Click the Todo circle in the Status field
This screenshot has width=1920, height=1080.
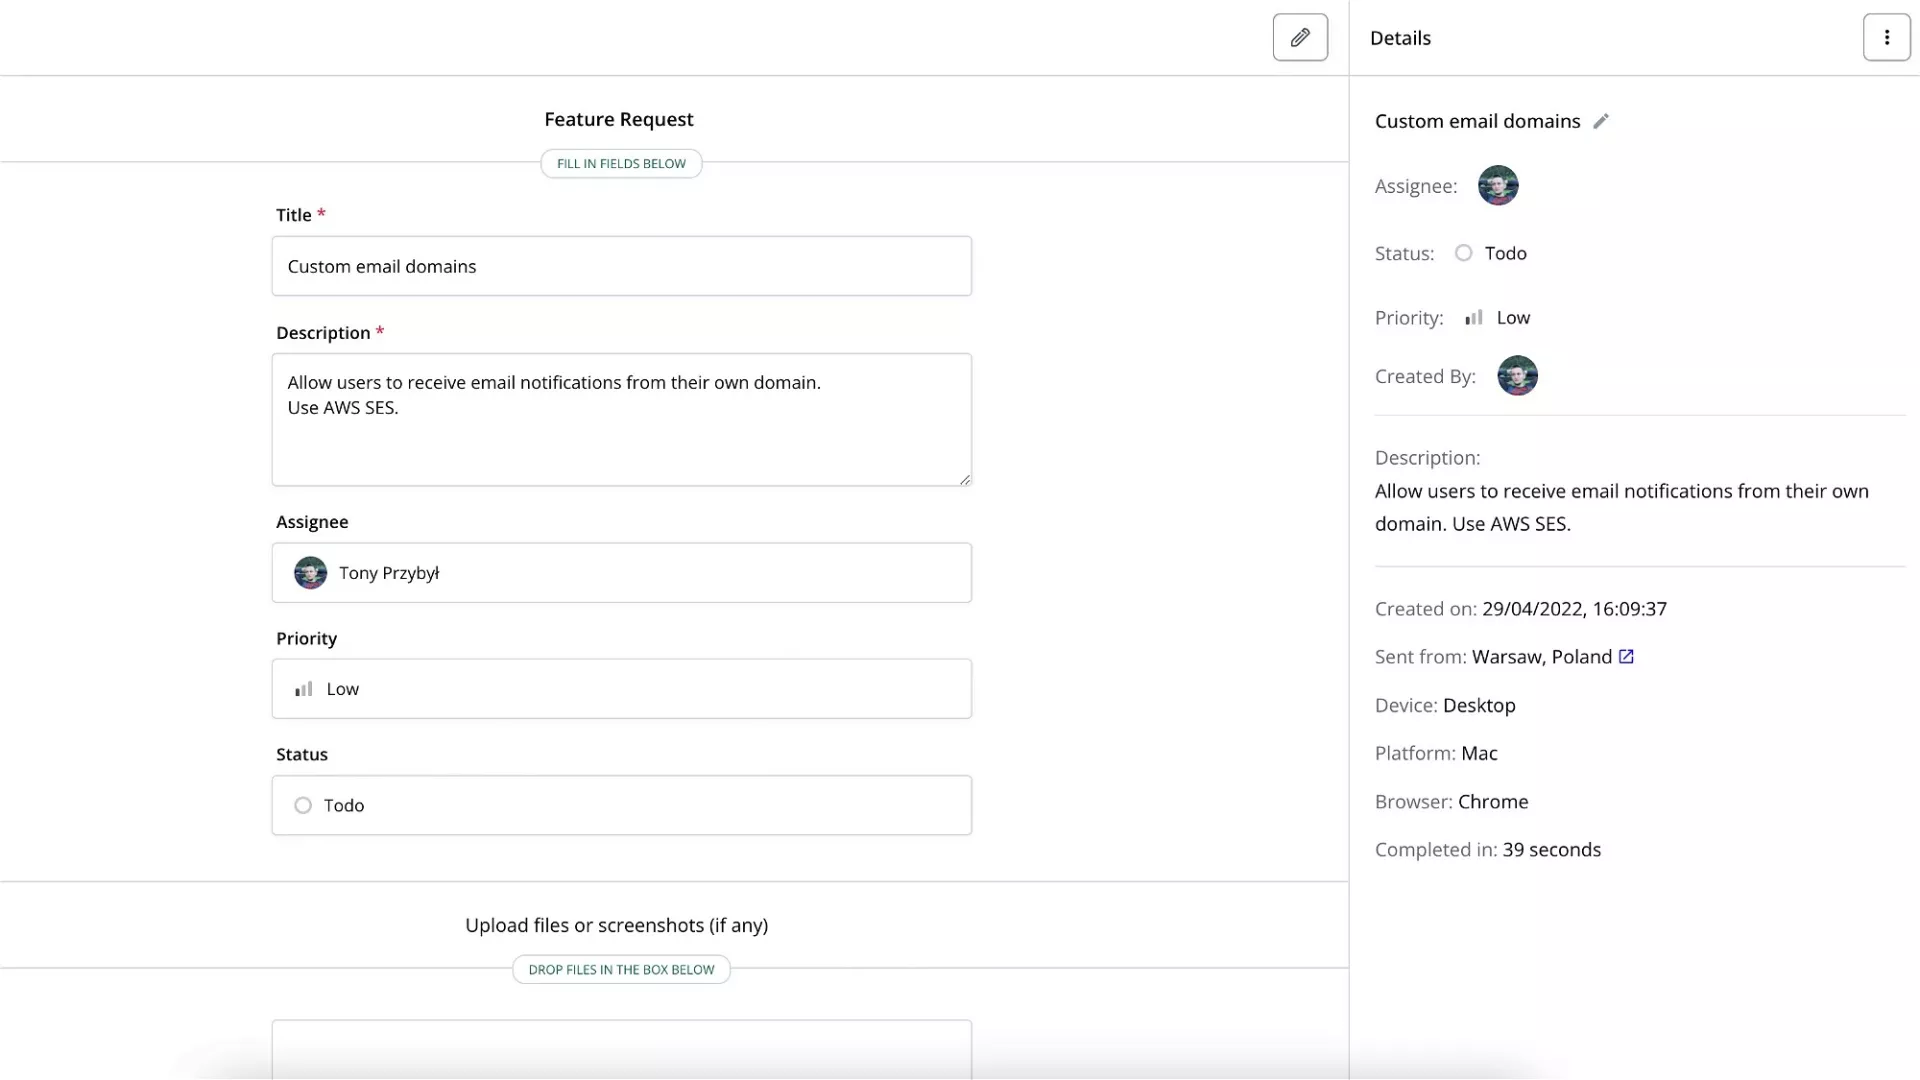pyautogui.click(x=303, y=806)
